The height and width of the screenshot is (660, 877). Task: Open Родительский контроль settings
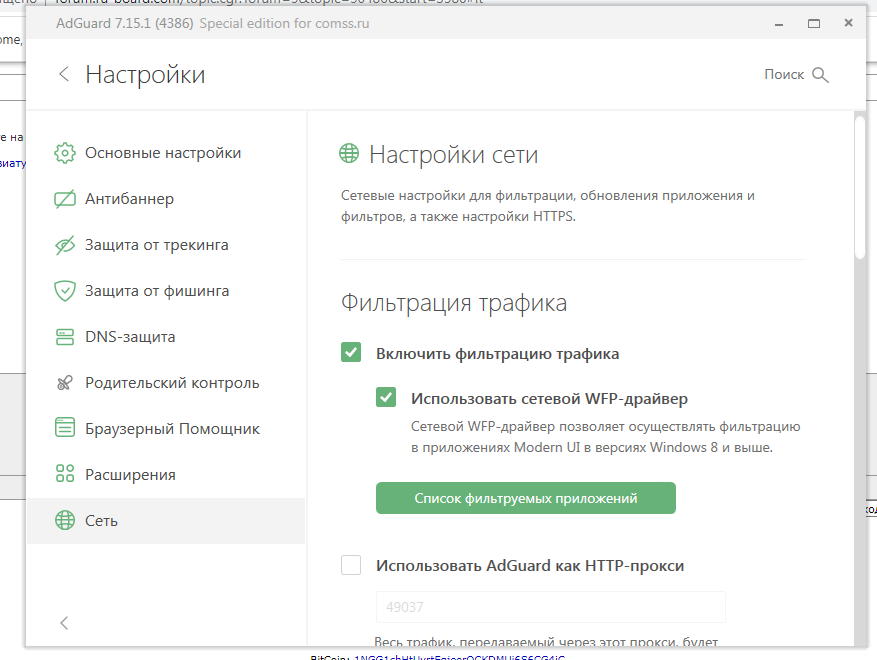point(166,383)
